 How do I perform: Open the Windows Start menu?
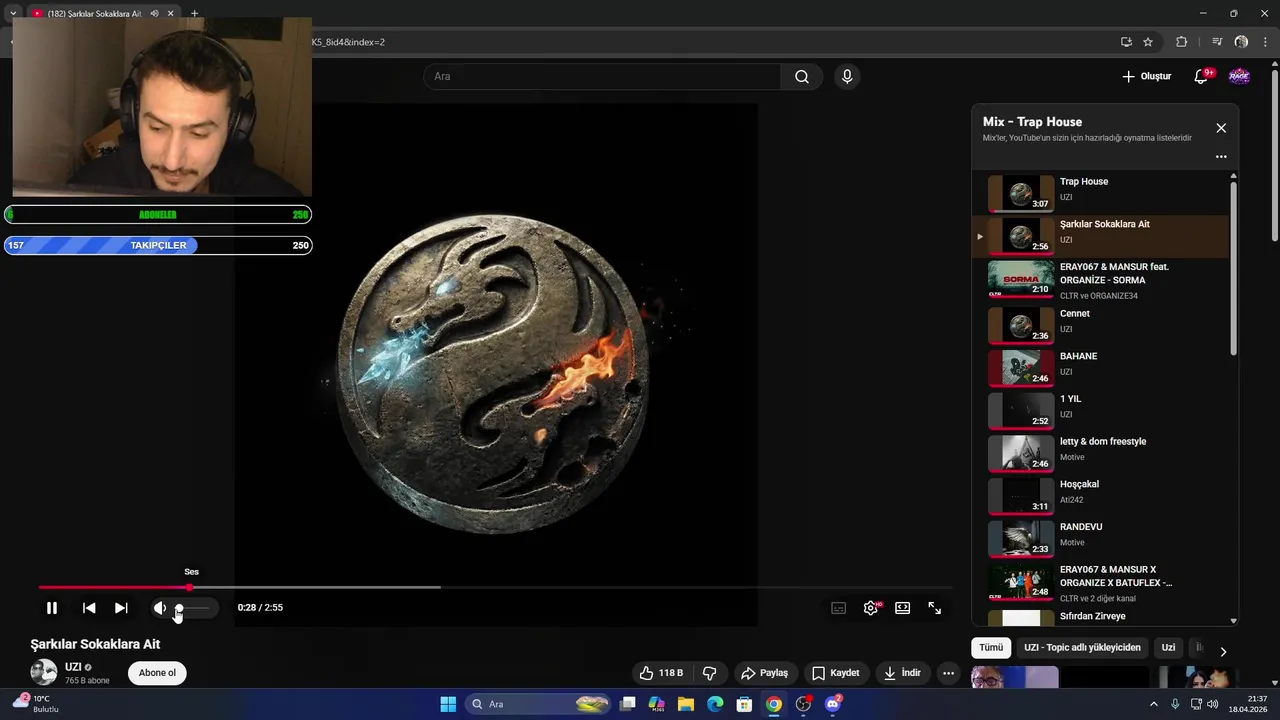click(x=448, y=704)
